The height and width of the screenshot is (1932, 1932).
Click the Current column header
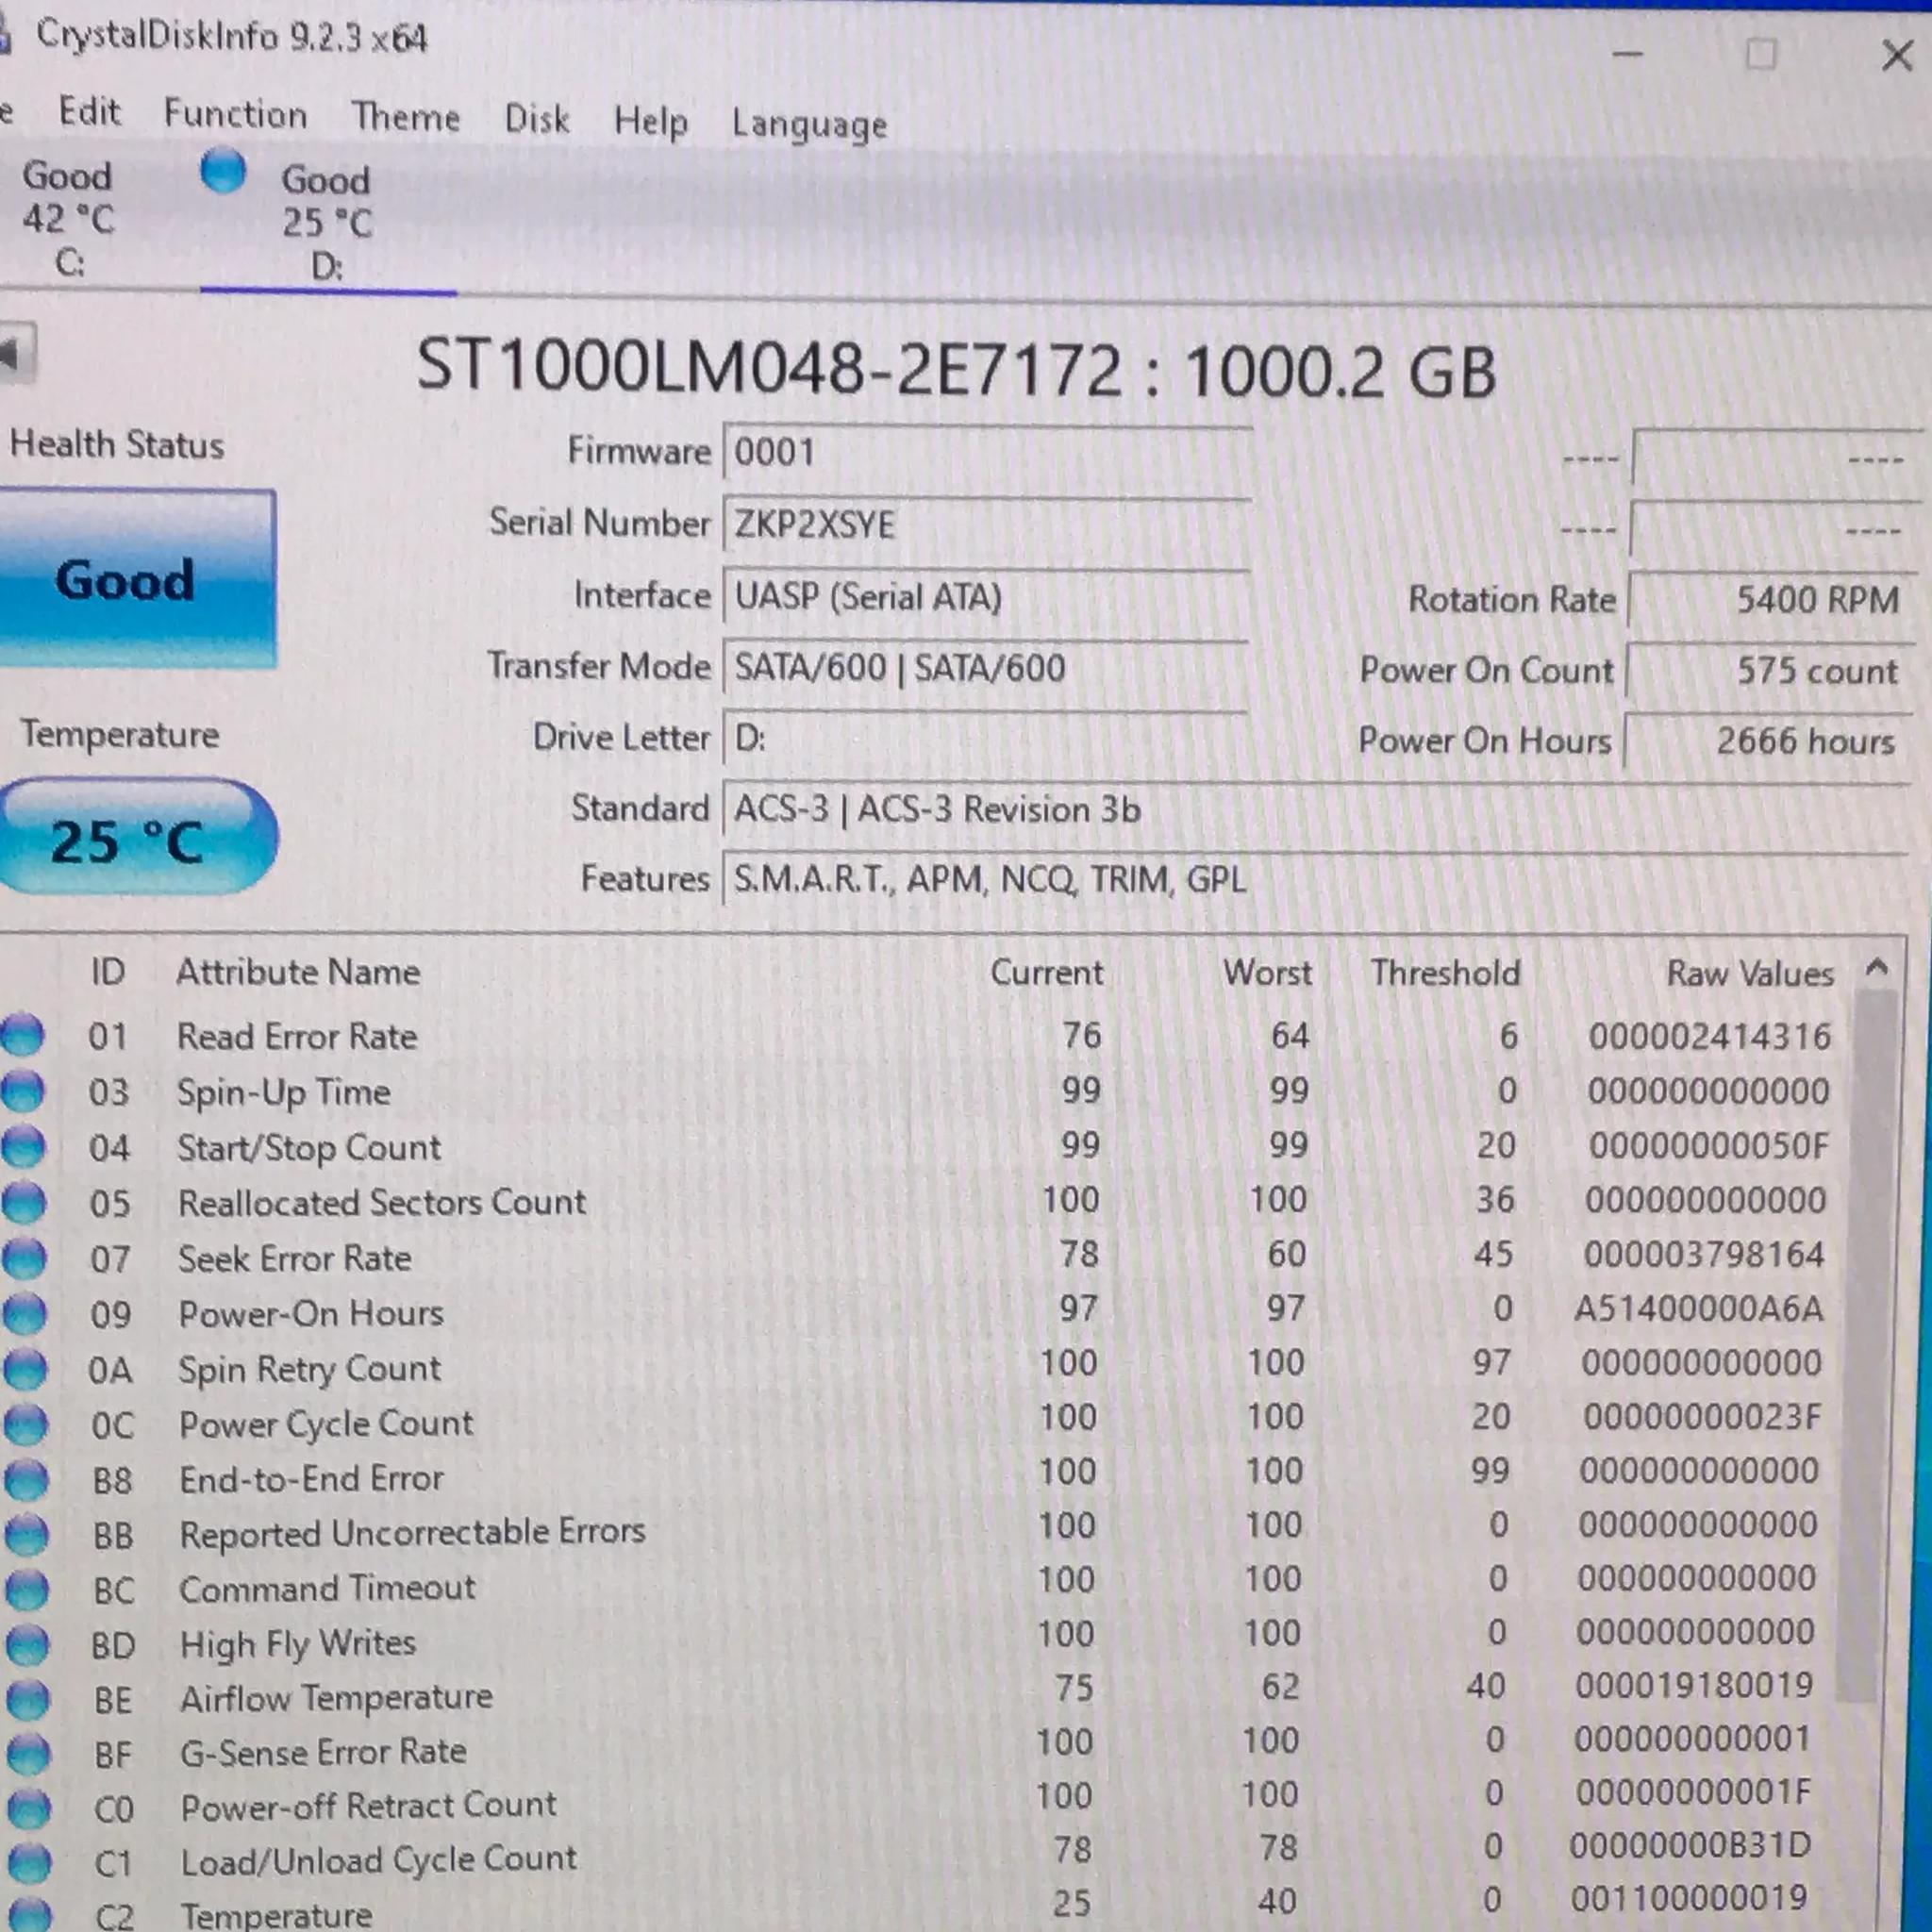(x=1047, y=973)
